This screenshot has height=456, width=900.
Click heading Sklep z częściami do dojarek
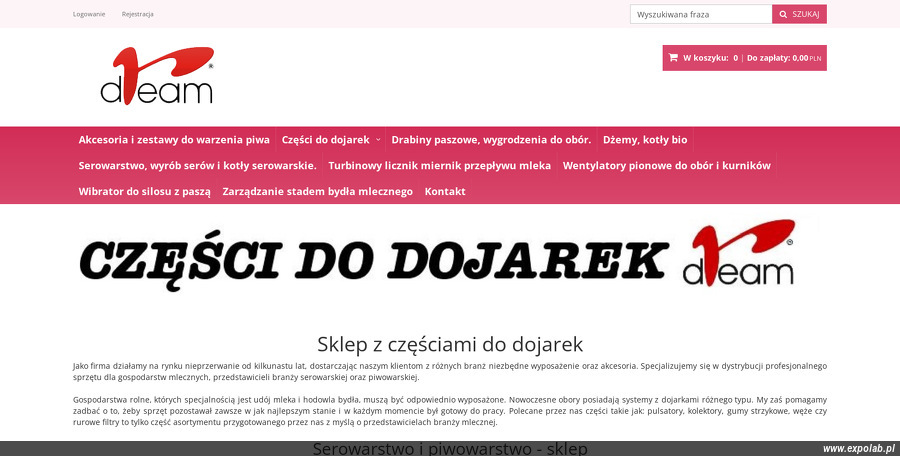click(450, 344)
